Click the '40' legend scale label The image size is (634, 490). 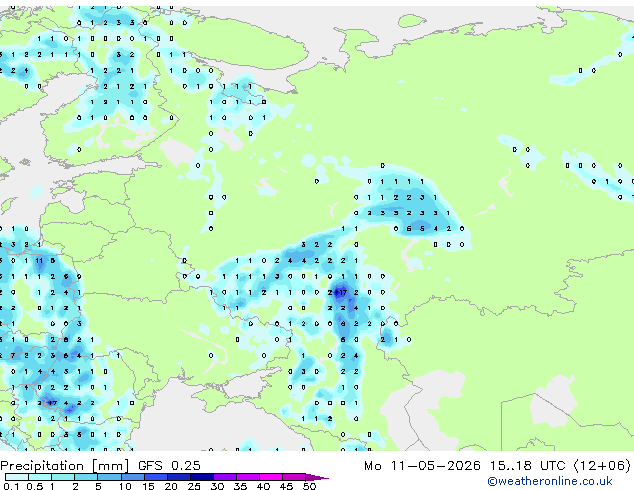point(263,486)
